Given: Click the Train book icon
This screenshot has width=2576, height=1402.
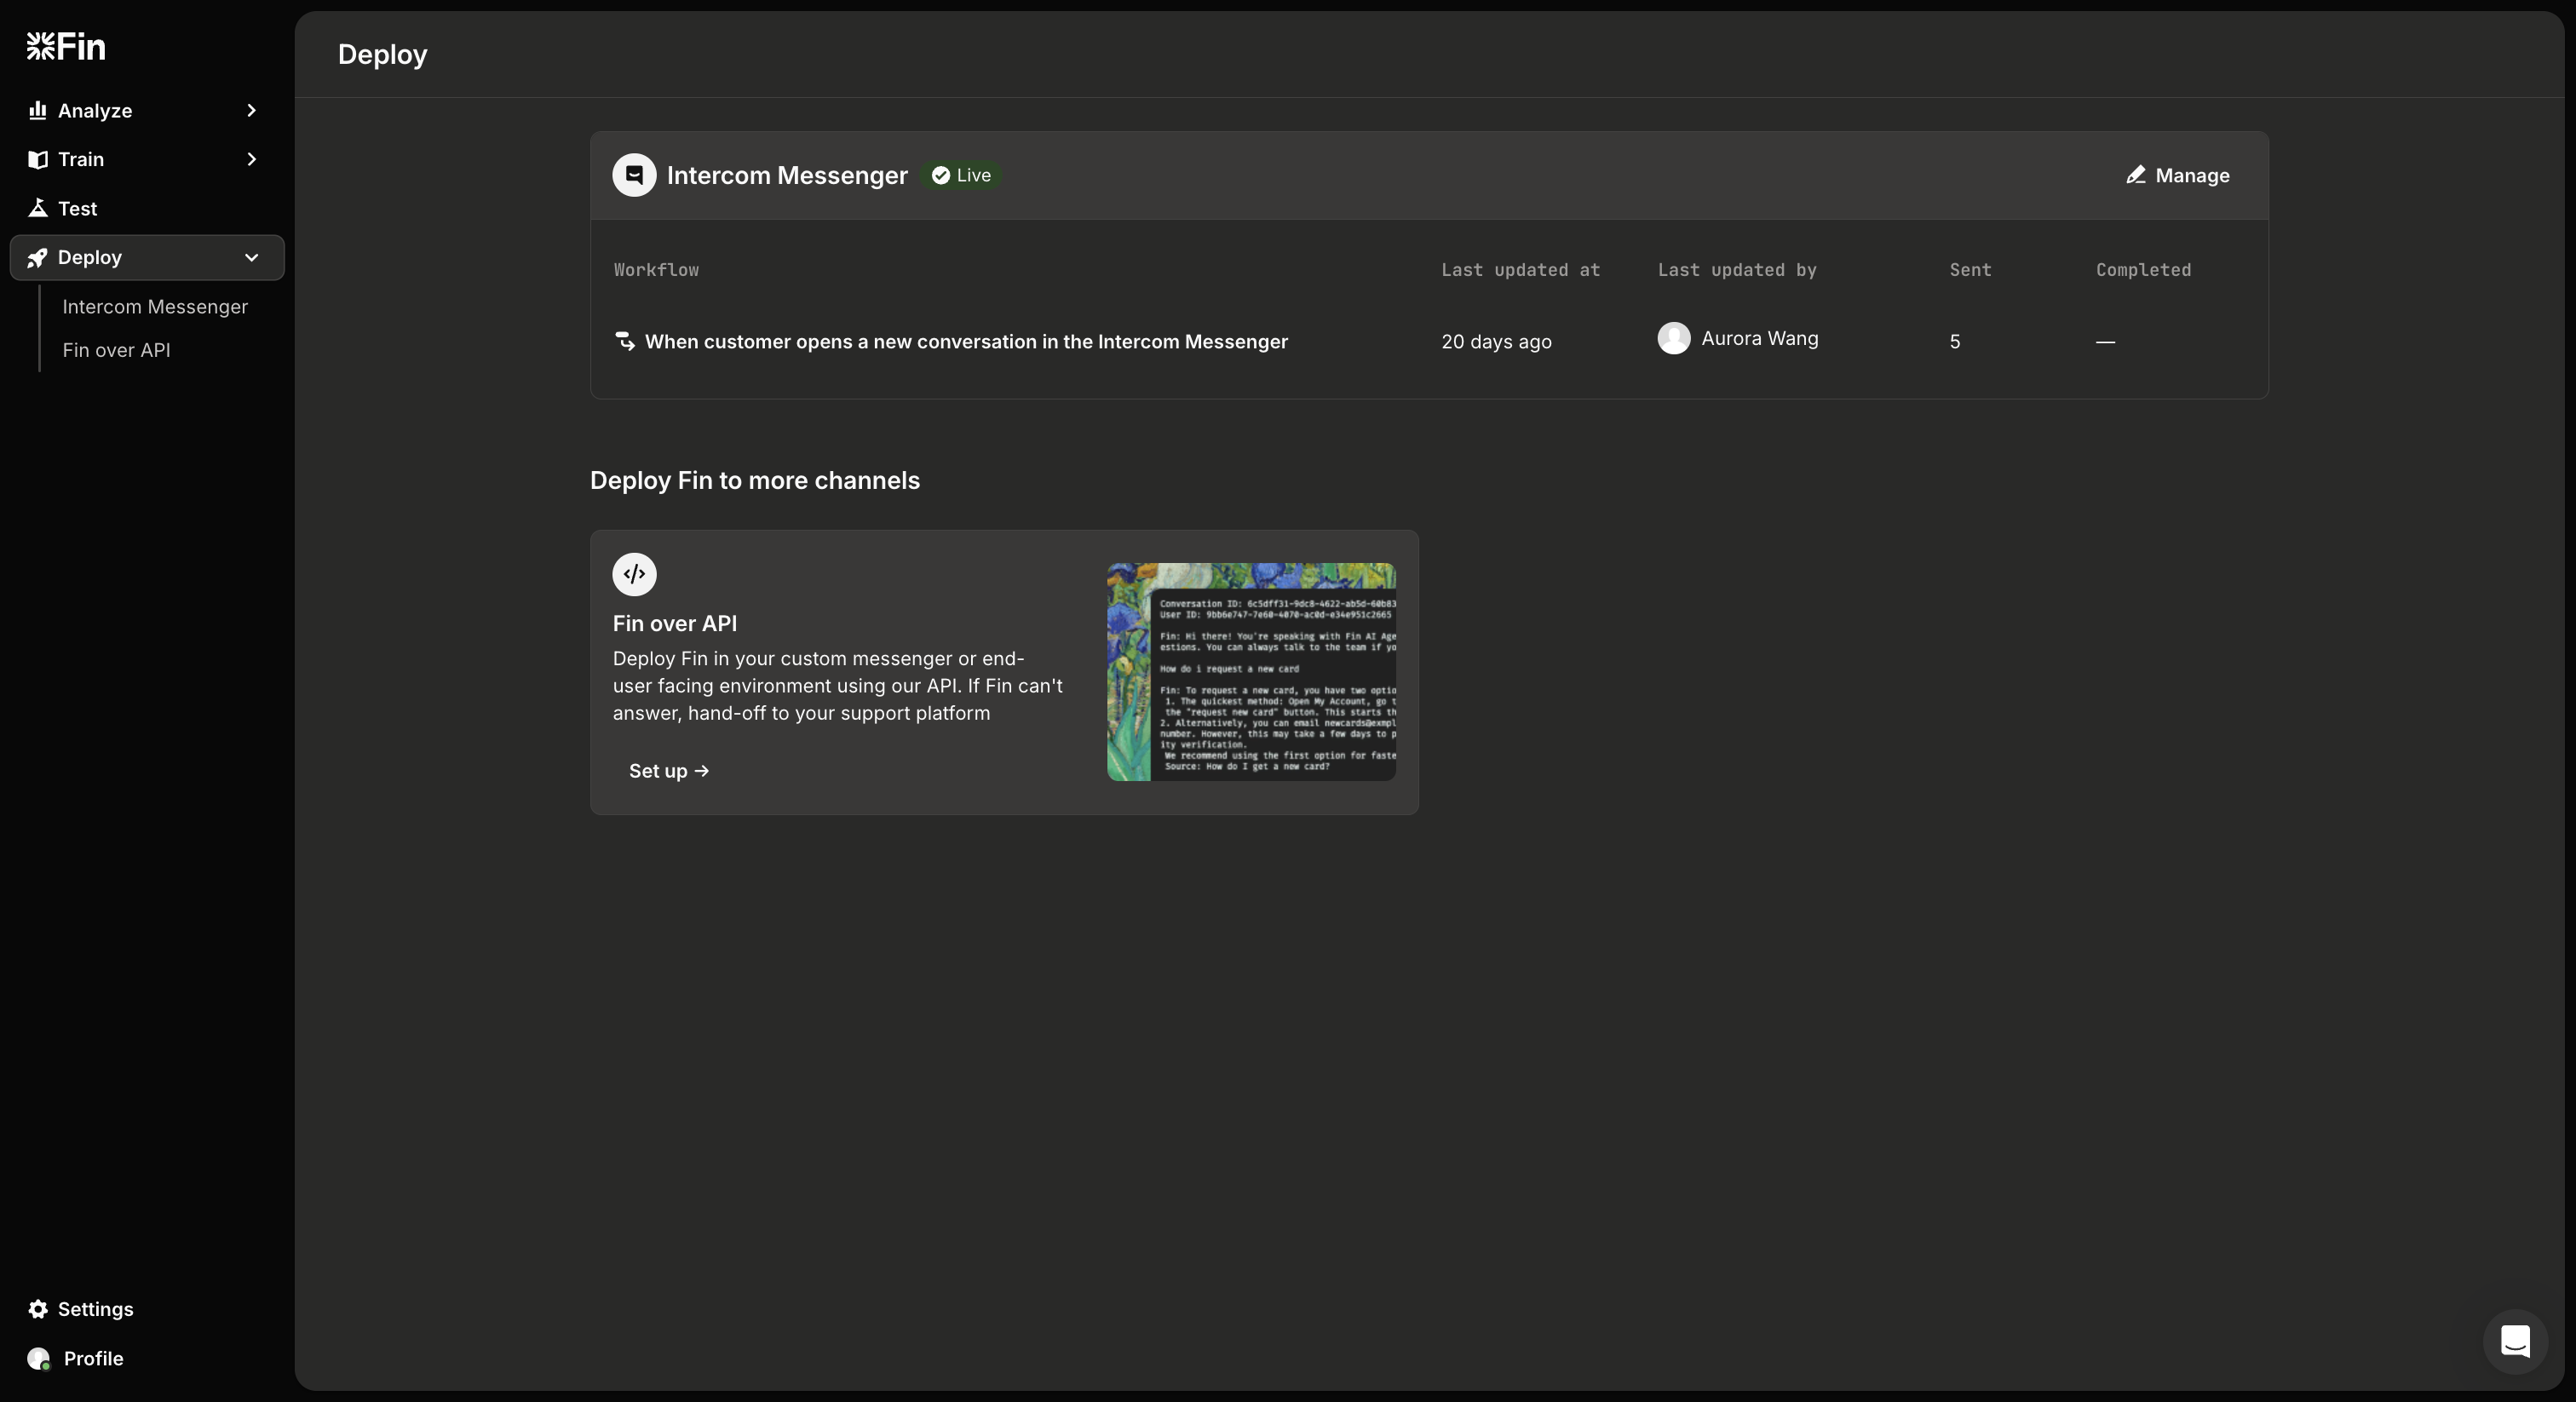Looking at the screenshot, I should coord(38,159).
